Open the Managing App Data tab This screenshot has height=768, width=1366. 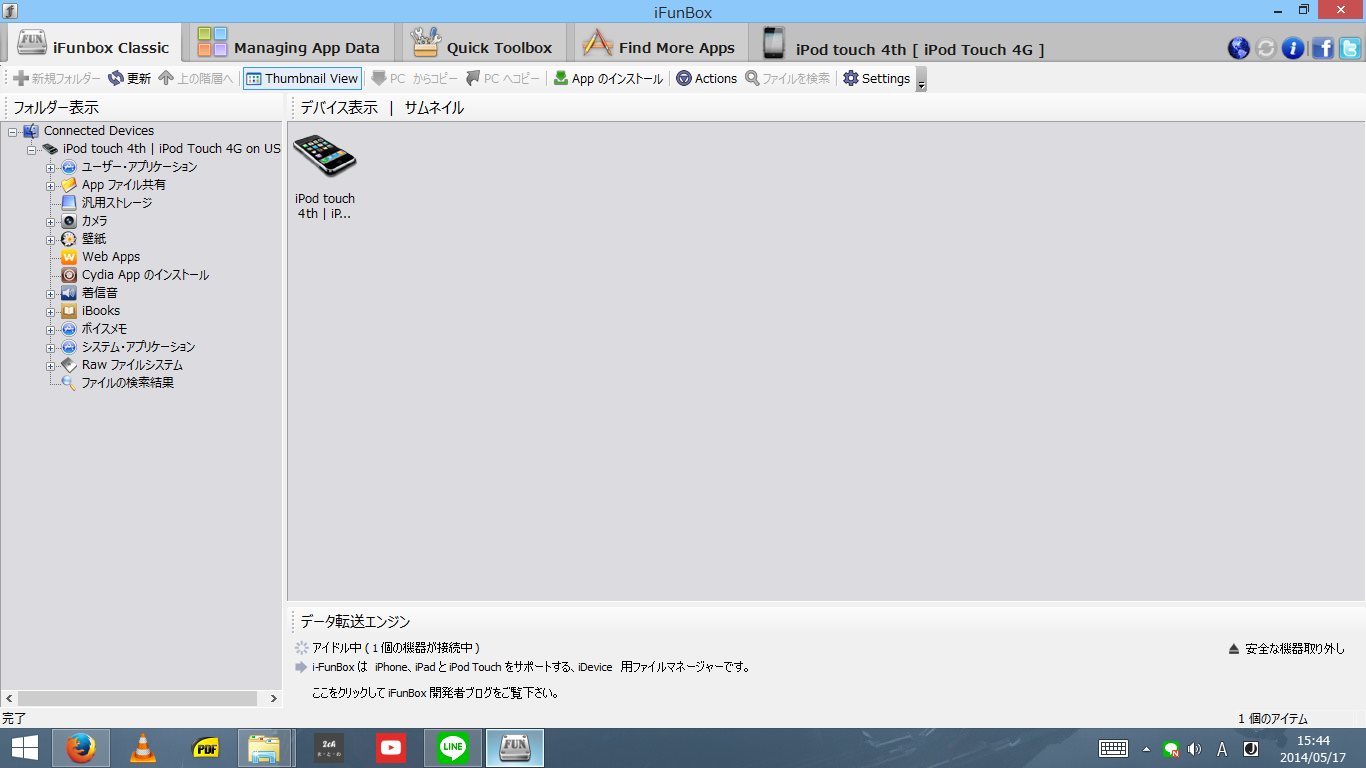288,45
